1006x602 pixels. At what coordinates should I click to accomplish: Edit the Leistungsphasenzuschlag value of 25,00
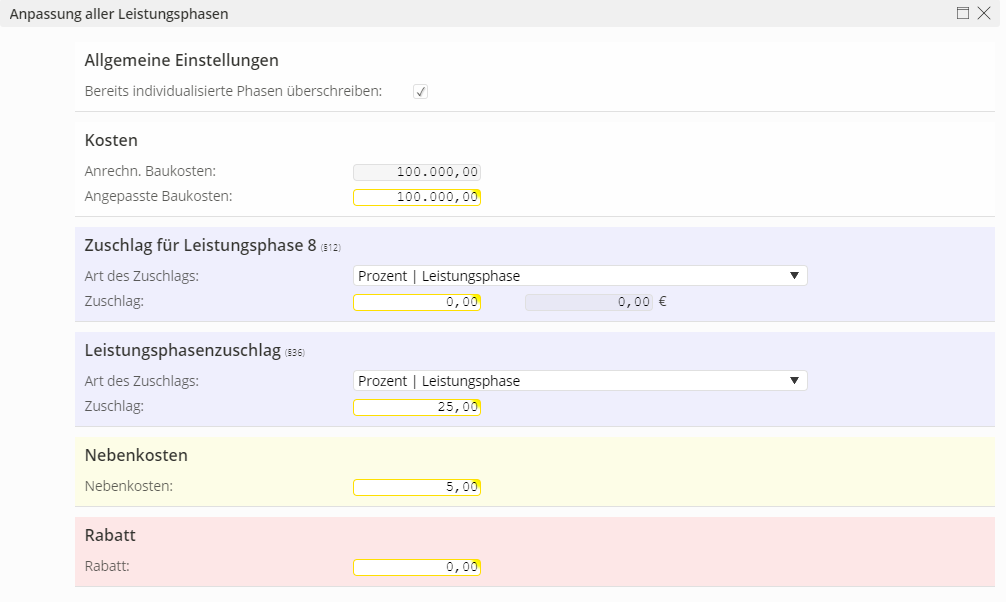417,407
